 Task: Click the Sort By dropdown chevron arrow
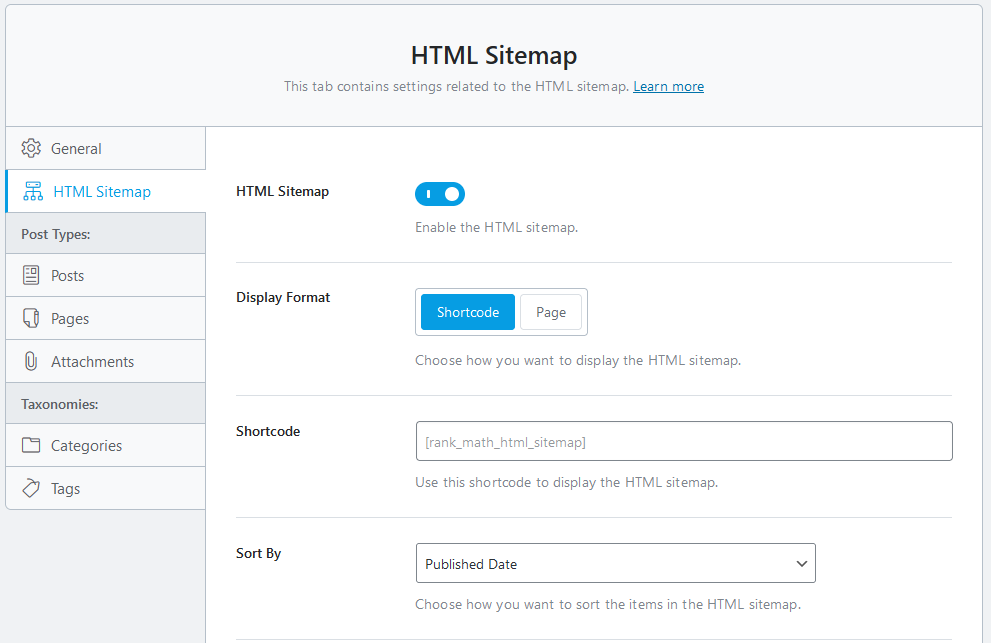point(801,563)
